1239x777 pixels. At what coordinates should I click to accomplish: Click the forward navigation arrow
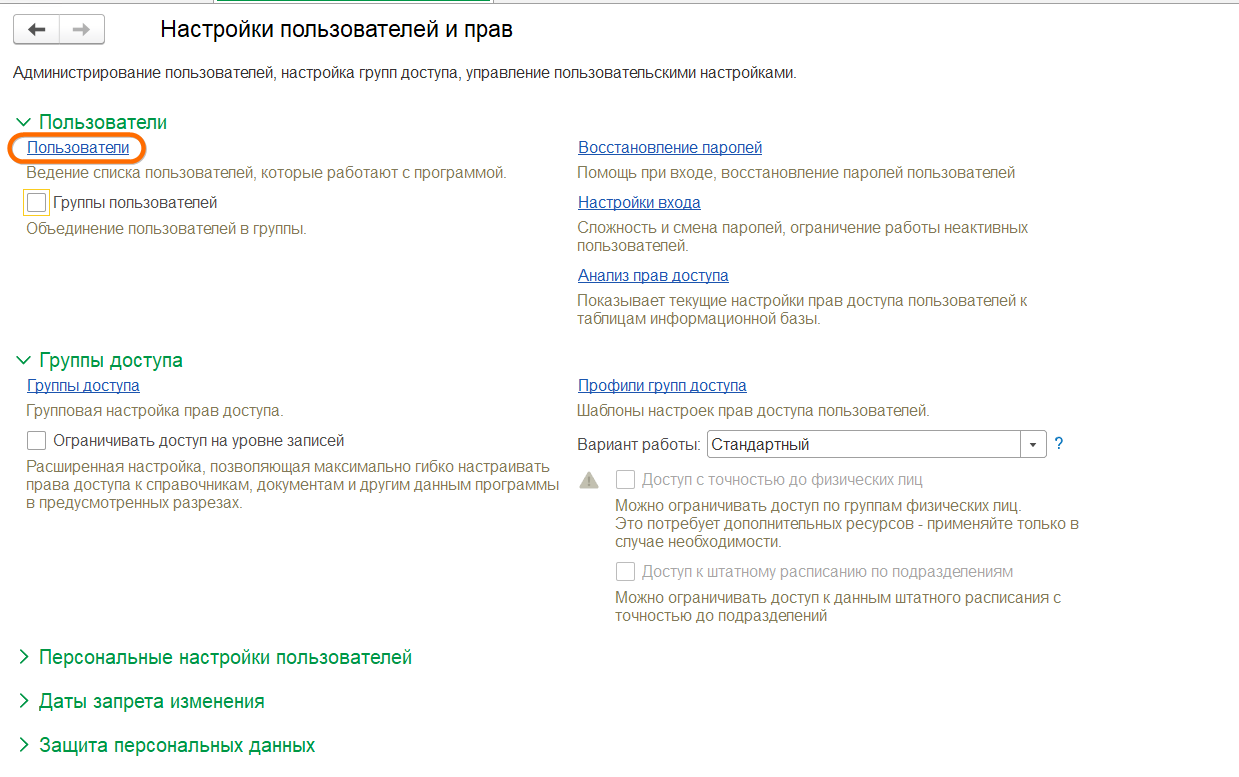pos(82,30)
